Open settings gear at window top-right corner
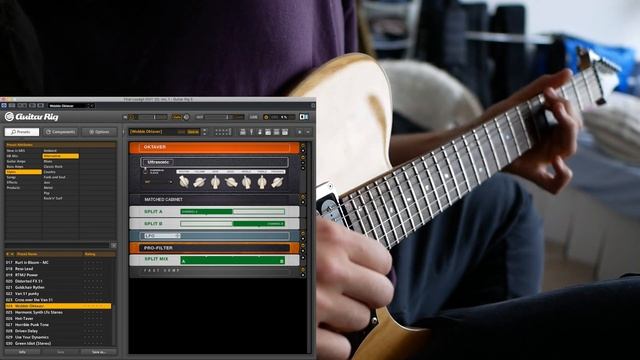This screenshot has width=640, height=360. 313,105
